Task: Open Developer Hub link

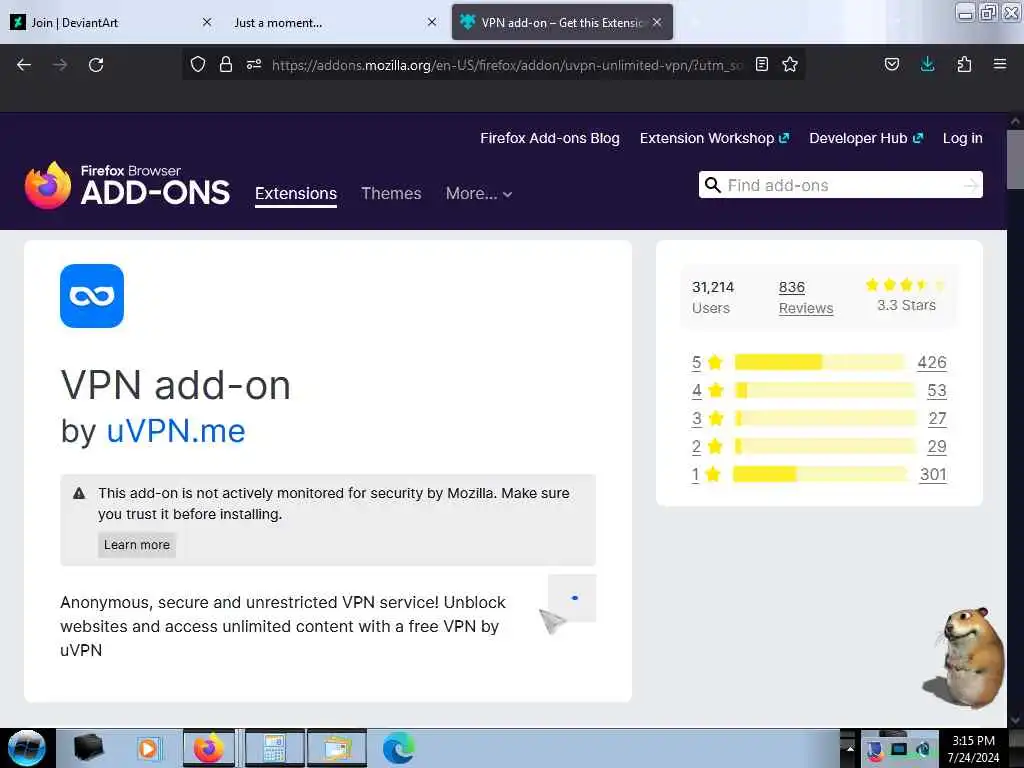Action: coord(866,138)
